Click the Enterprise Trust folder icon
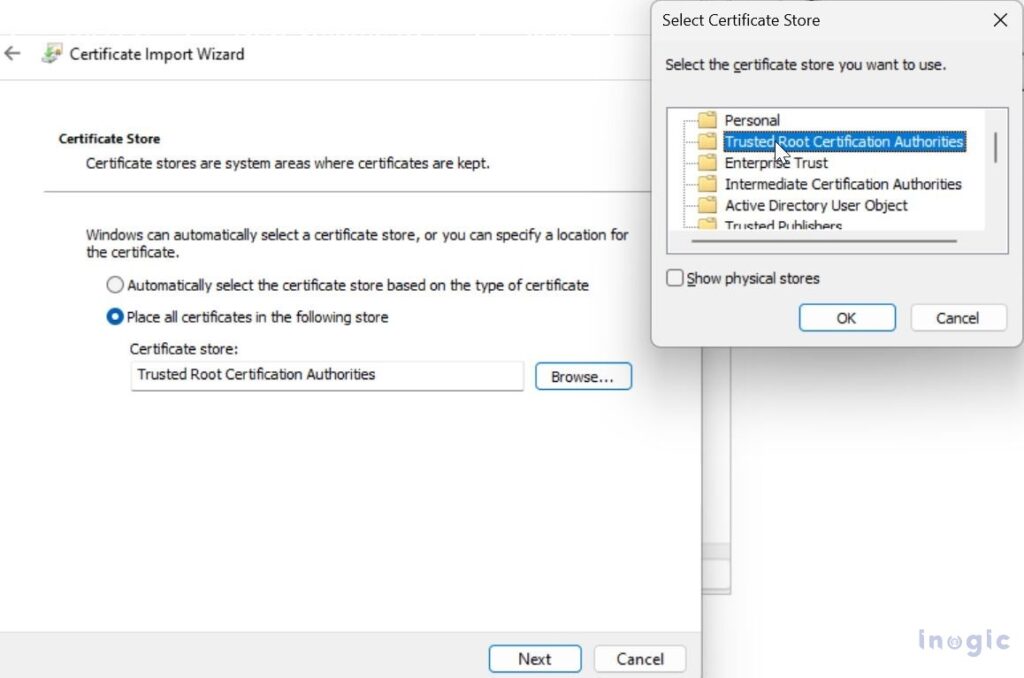The height and width of the screenshot is (678, 1024). click(707, 162)
